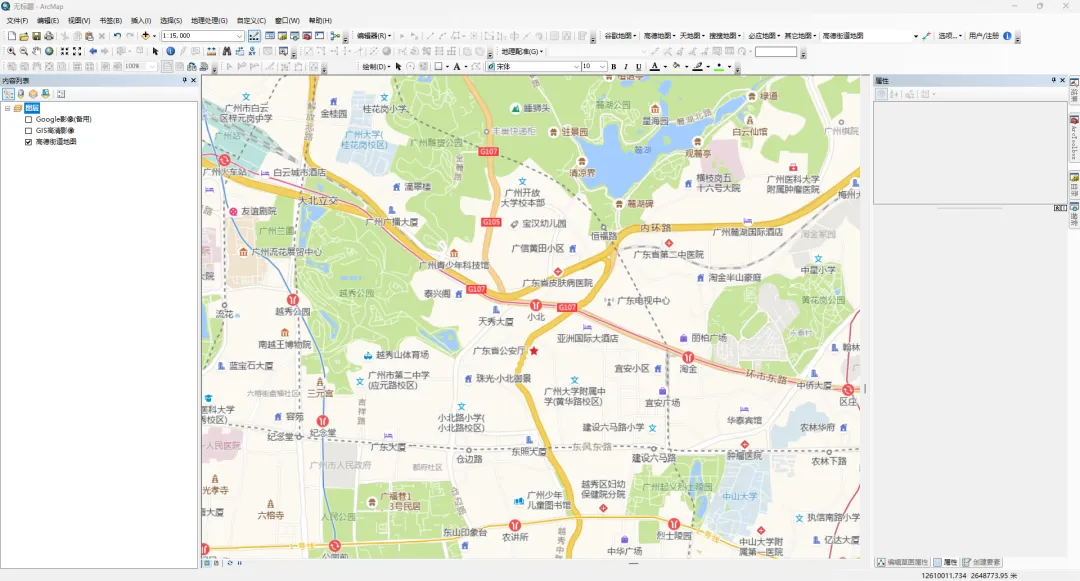The image size is (1080, 581).
Task: Pin the 属性 panel
Action: [1054, 81]
